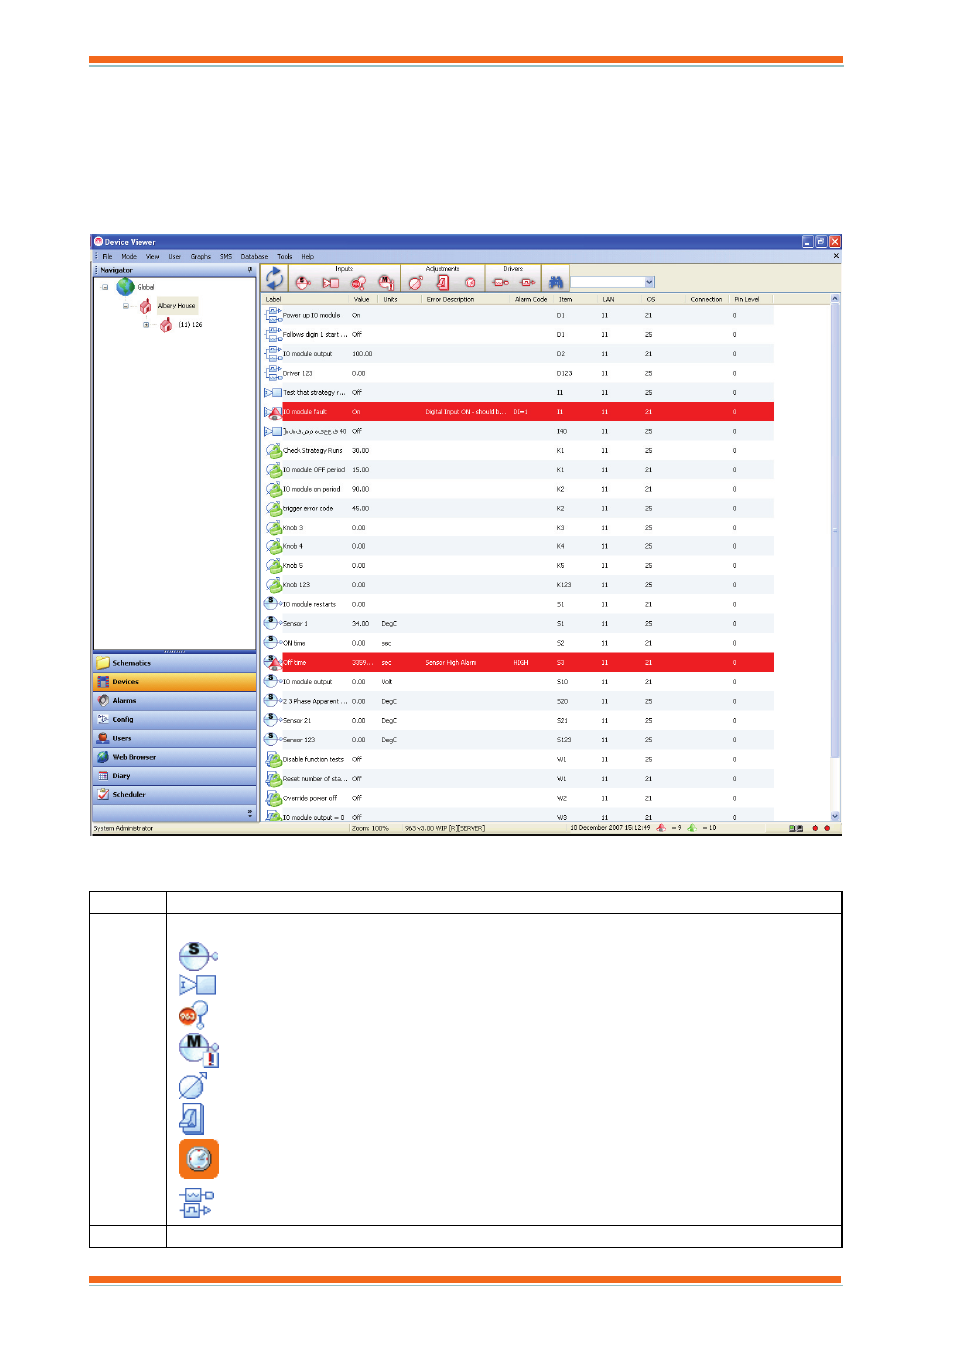Select the digital input toolbar icon

click(330, 283)
